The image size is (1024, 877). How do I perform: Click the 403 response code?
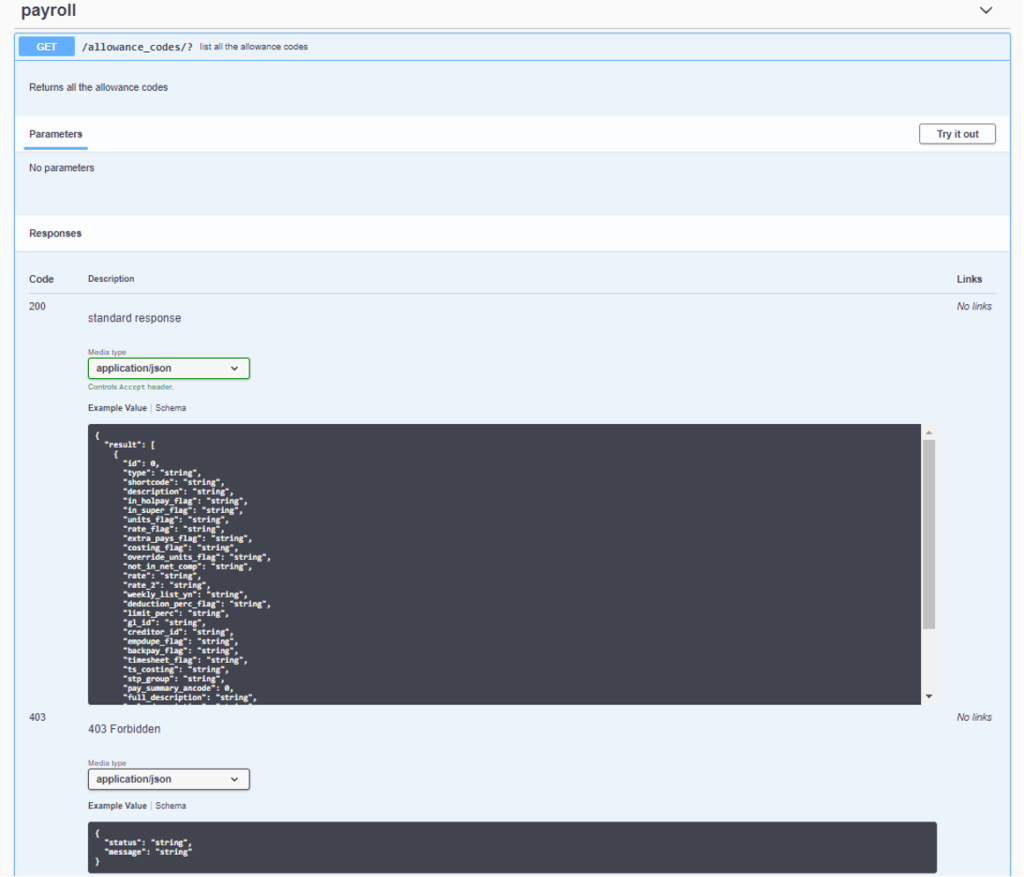click(37, 717)
